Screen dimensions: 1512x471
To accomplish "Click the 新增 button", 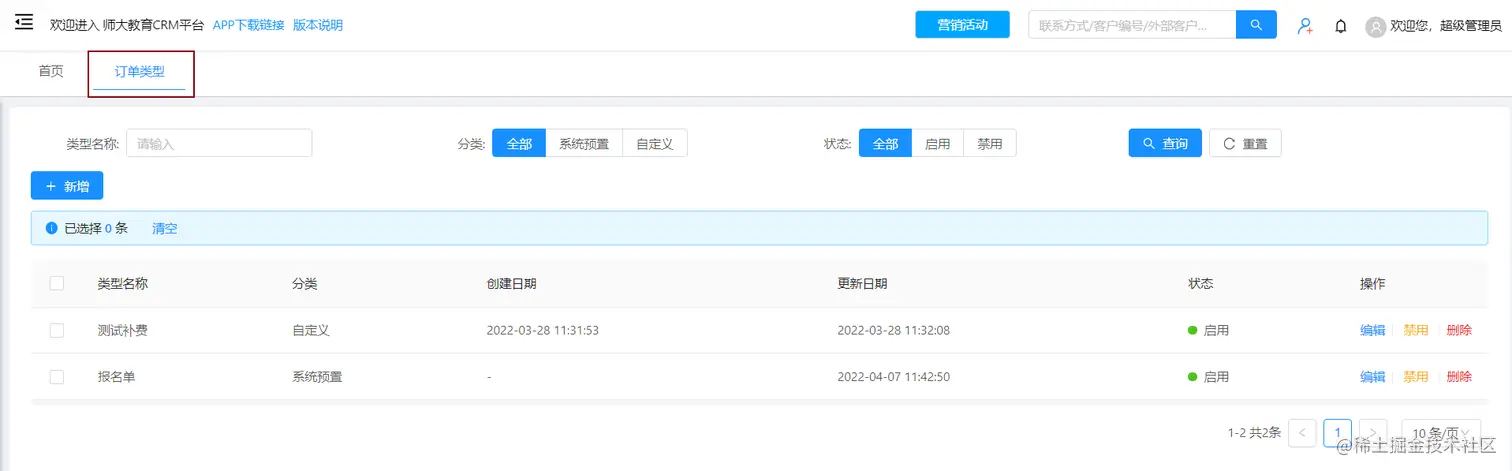I will coord(67,186).
